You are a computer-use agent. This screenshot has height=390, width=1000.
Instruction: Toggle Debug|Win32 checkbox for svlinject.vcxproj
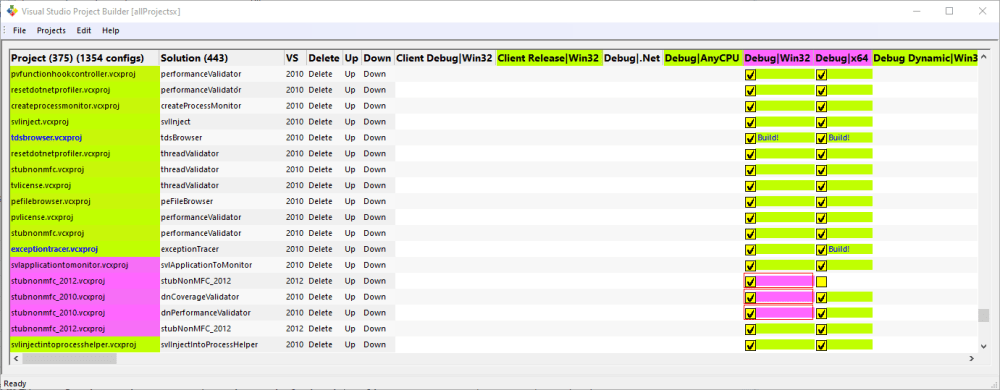750,122
